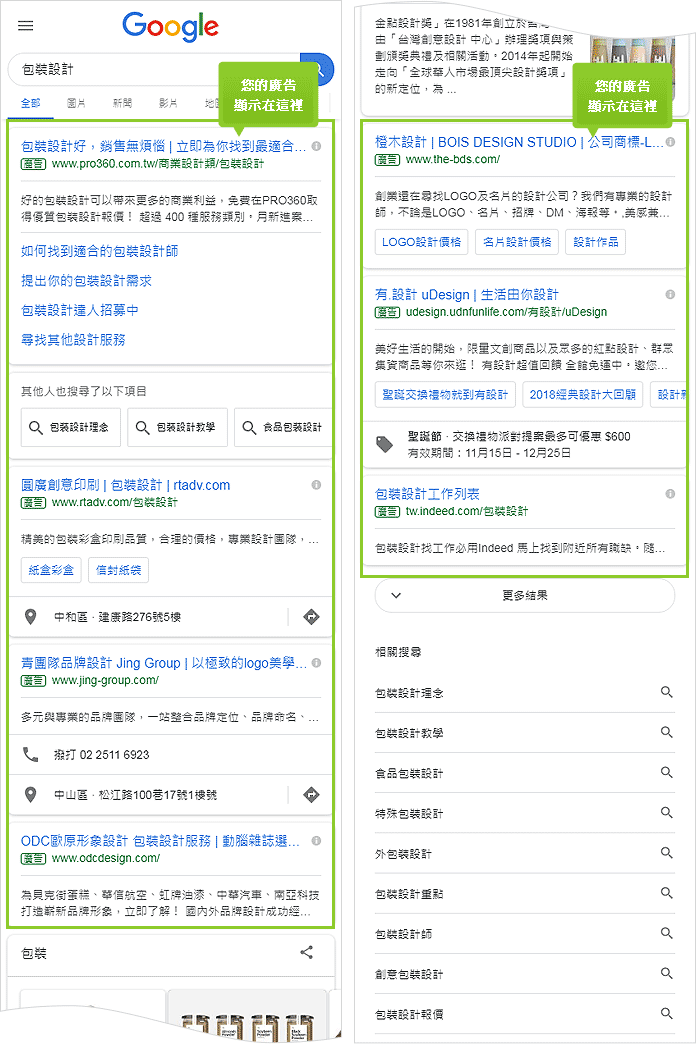The image size is (696, 1044).
Task: Expand 更多結果 chevron button
Action: point(397,595)
